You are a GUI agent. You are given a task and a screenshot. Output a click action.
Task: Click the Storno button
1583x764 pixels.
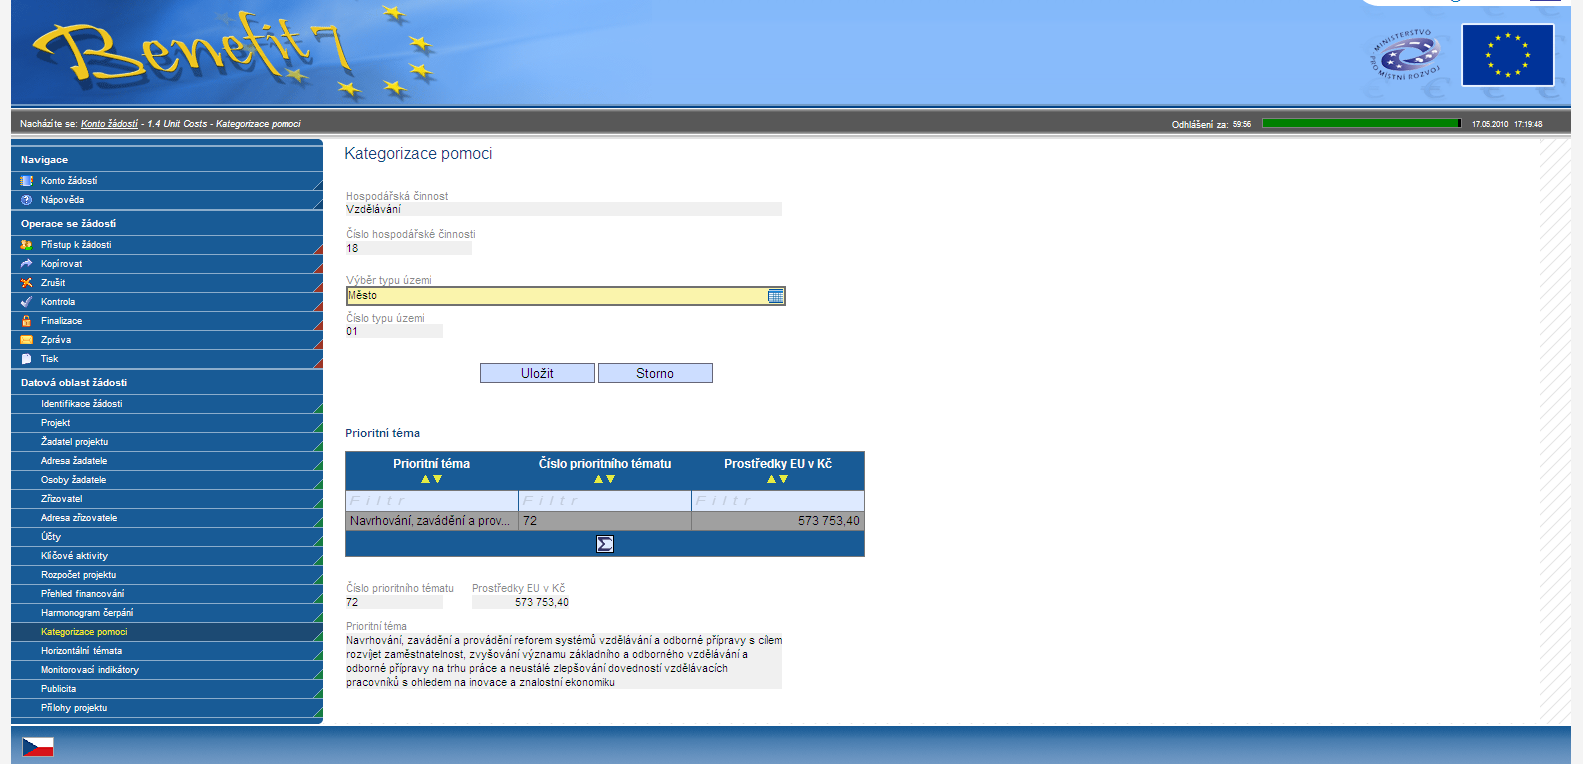pyautogui.click(x=655, y=373)
